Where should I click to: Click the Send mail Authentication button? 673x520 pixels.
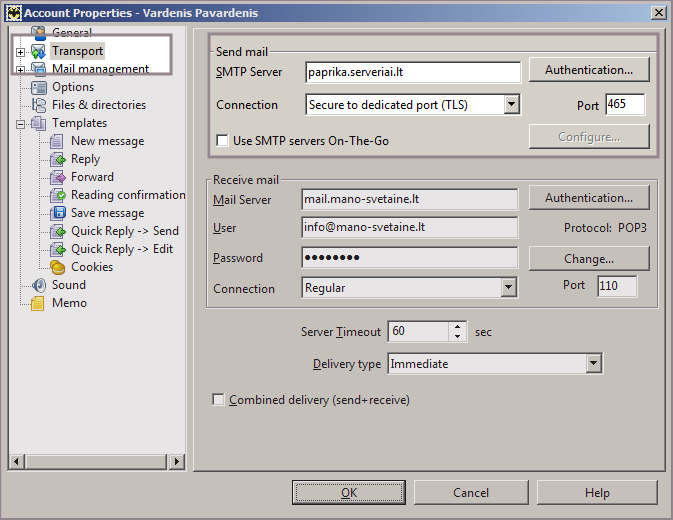588,70
